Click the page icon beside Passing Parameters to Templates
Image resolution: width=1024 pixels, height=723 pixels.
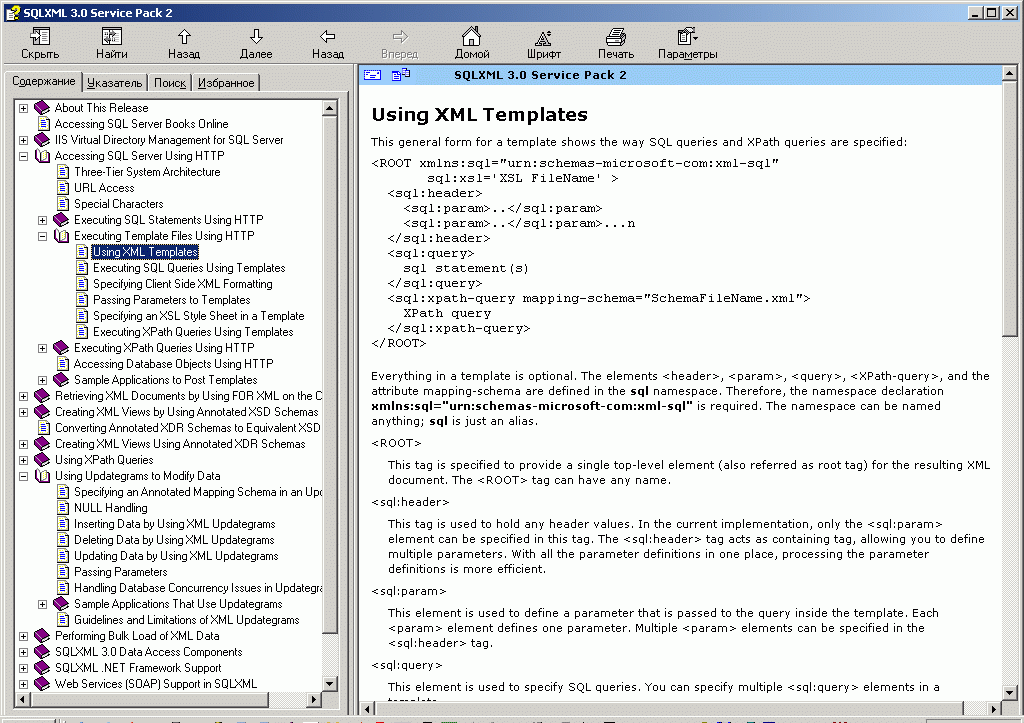82,300
